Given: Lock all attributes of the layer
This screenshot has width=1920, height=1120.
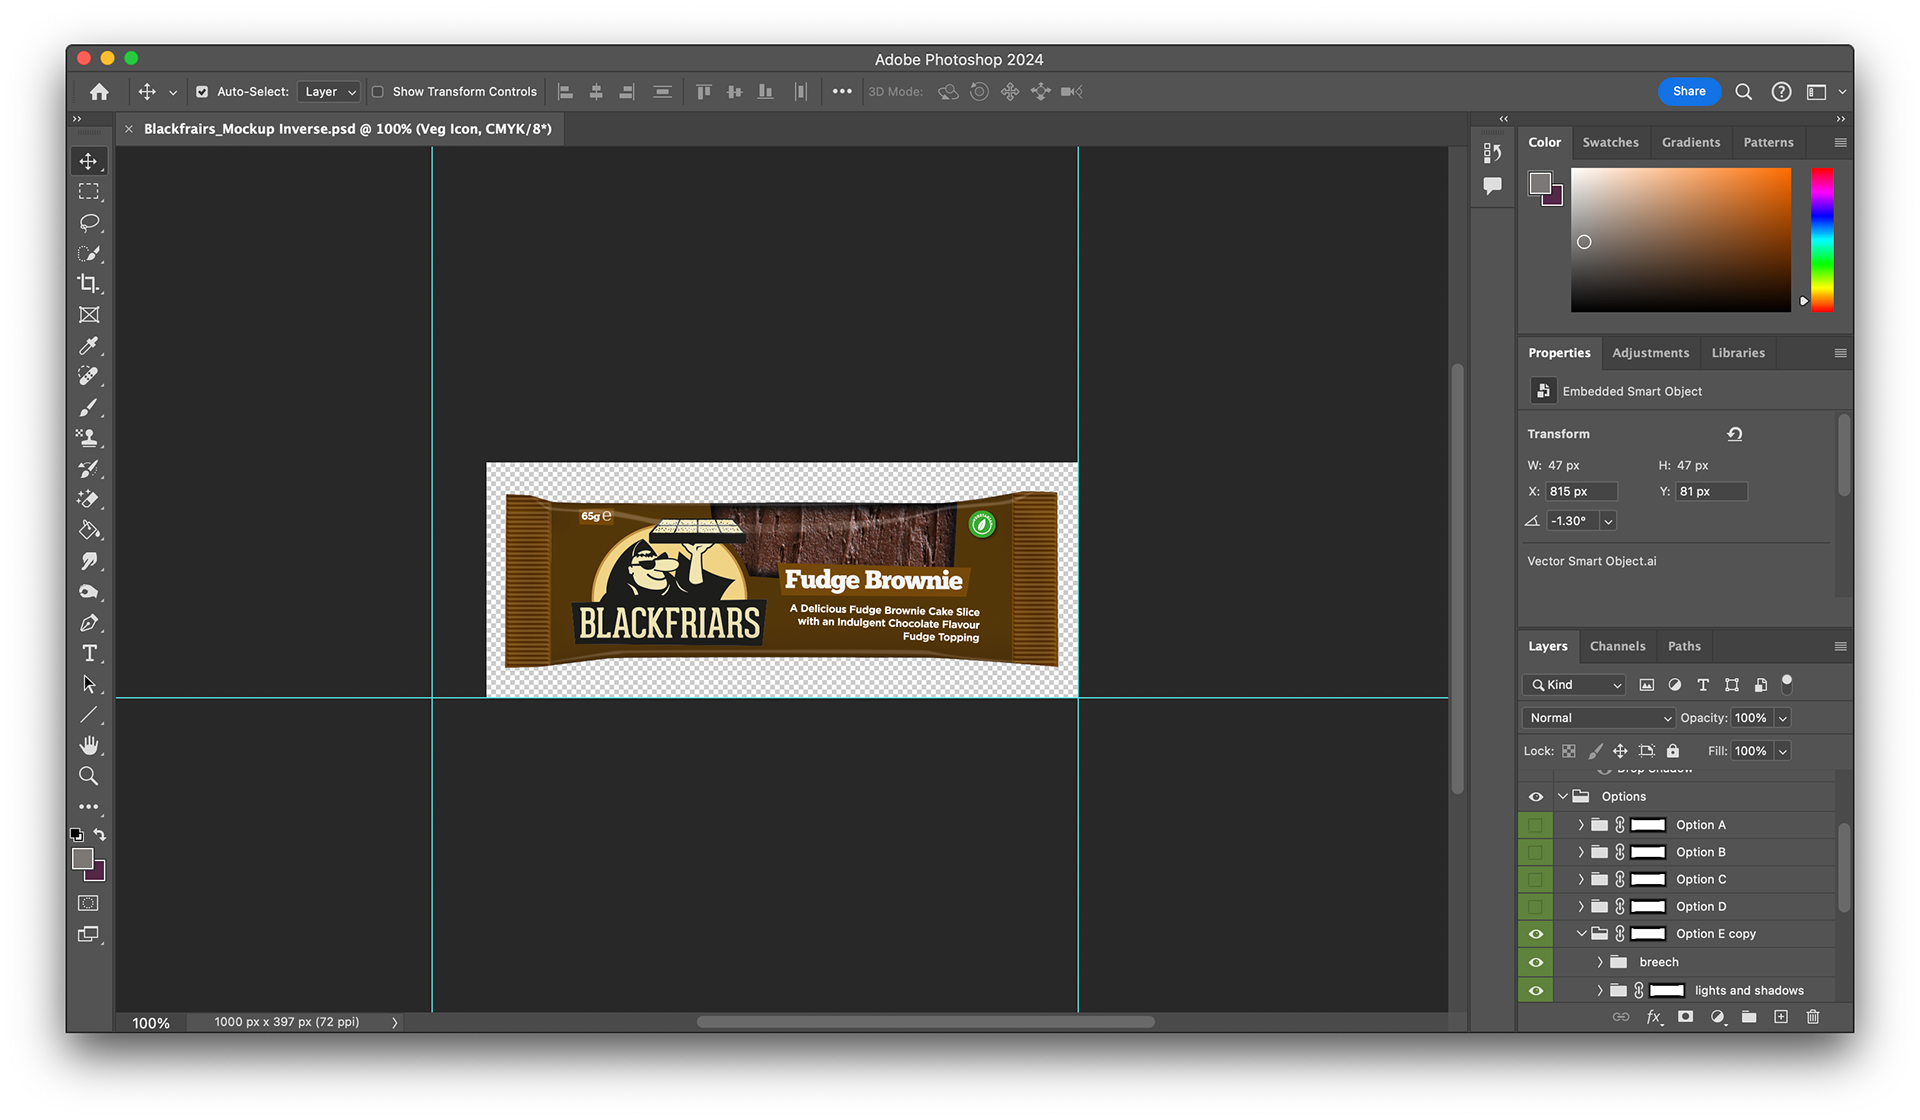Looking at the screenshot, I should coord(1673,751).
